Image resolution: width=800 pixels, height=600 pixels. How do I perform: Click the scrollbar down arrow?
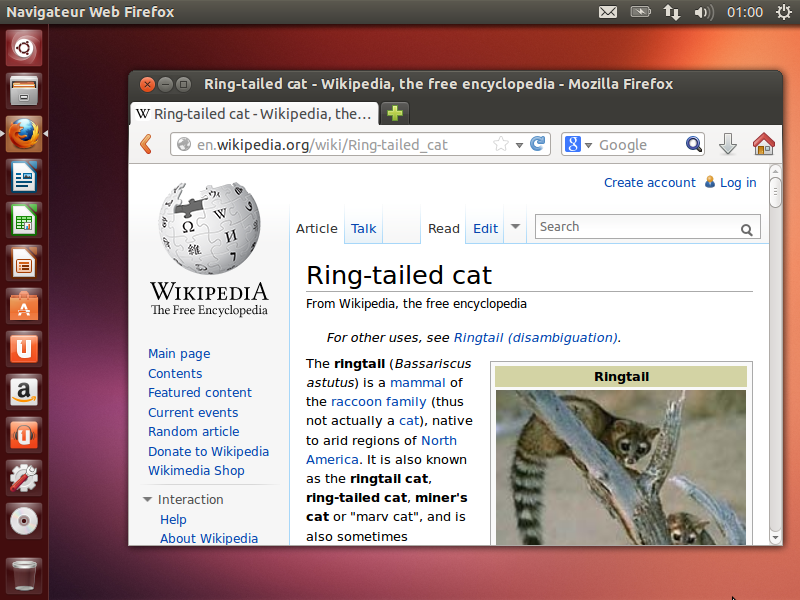(776, 537)
